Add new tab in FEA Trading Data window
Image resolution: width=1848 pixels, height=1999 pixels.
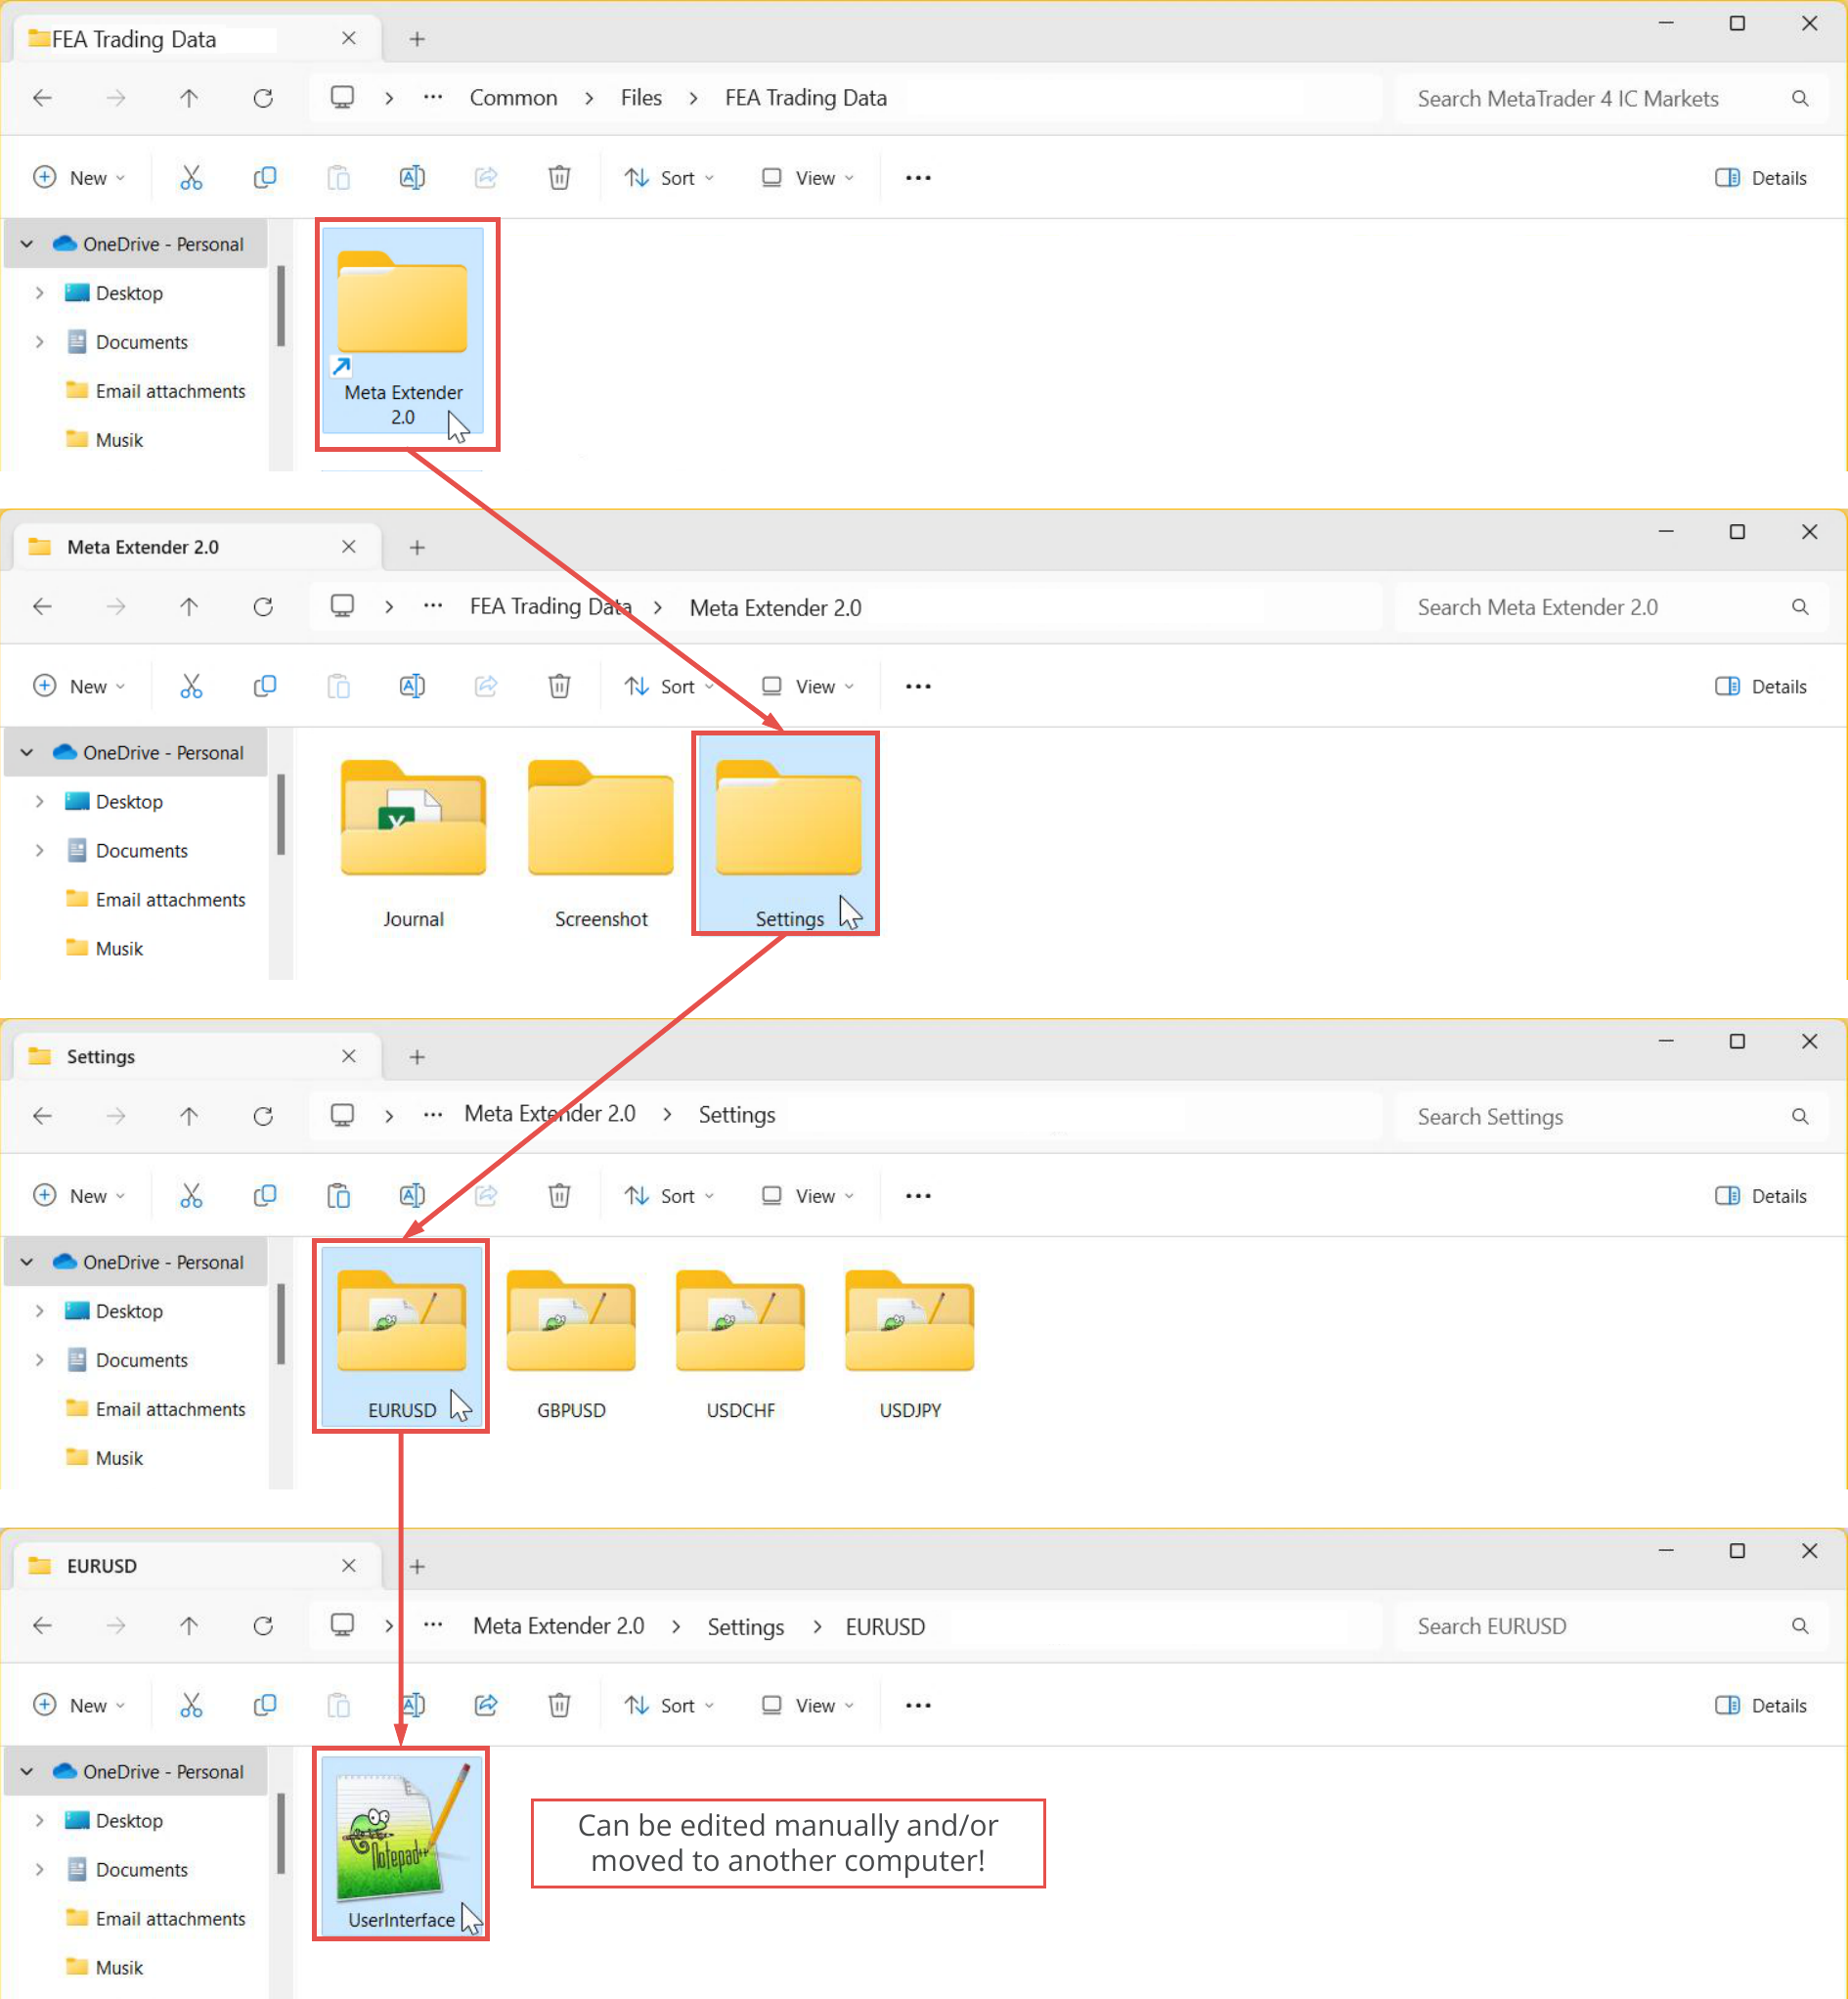417,39
